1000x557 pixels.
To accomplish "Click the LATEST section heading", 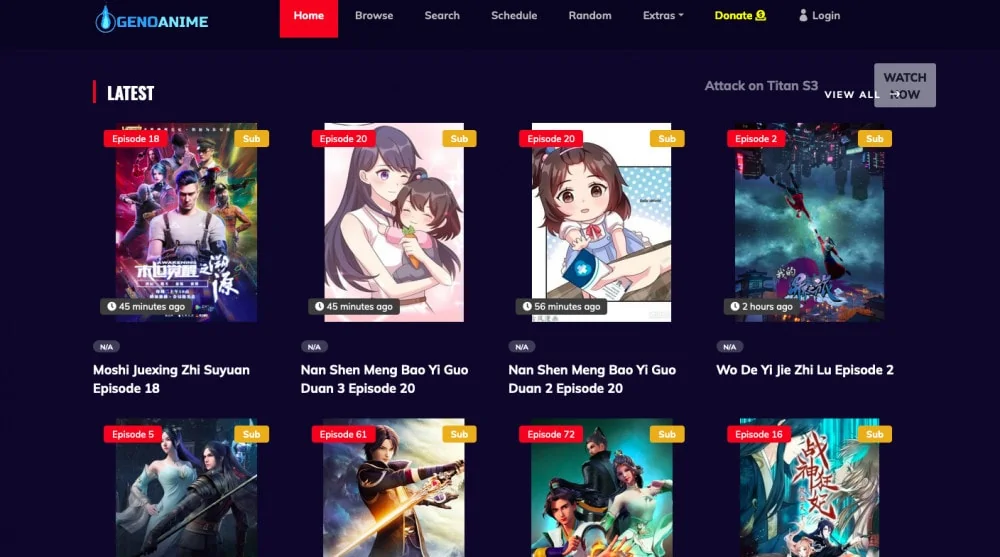I will (130, 93).
